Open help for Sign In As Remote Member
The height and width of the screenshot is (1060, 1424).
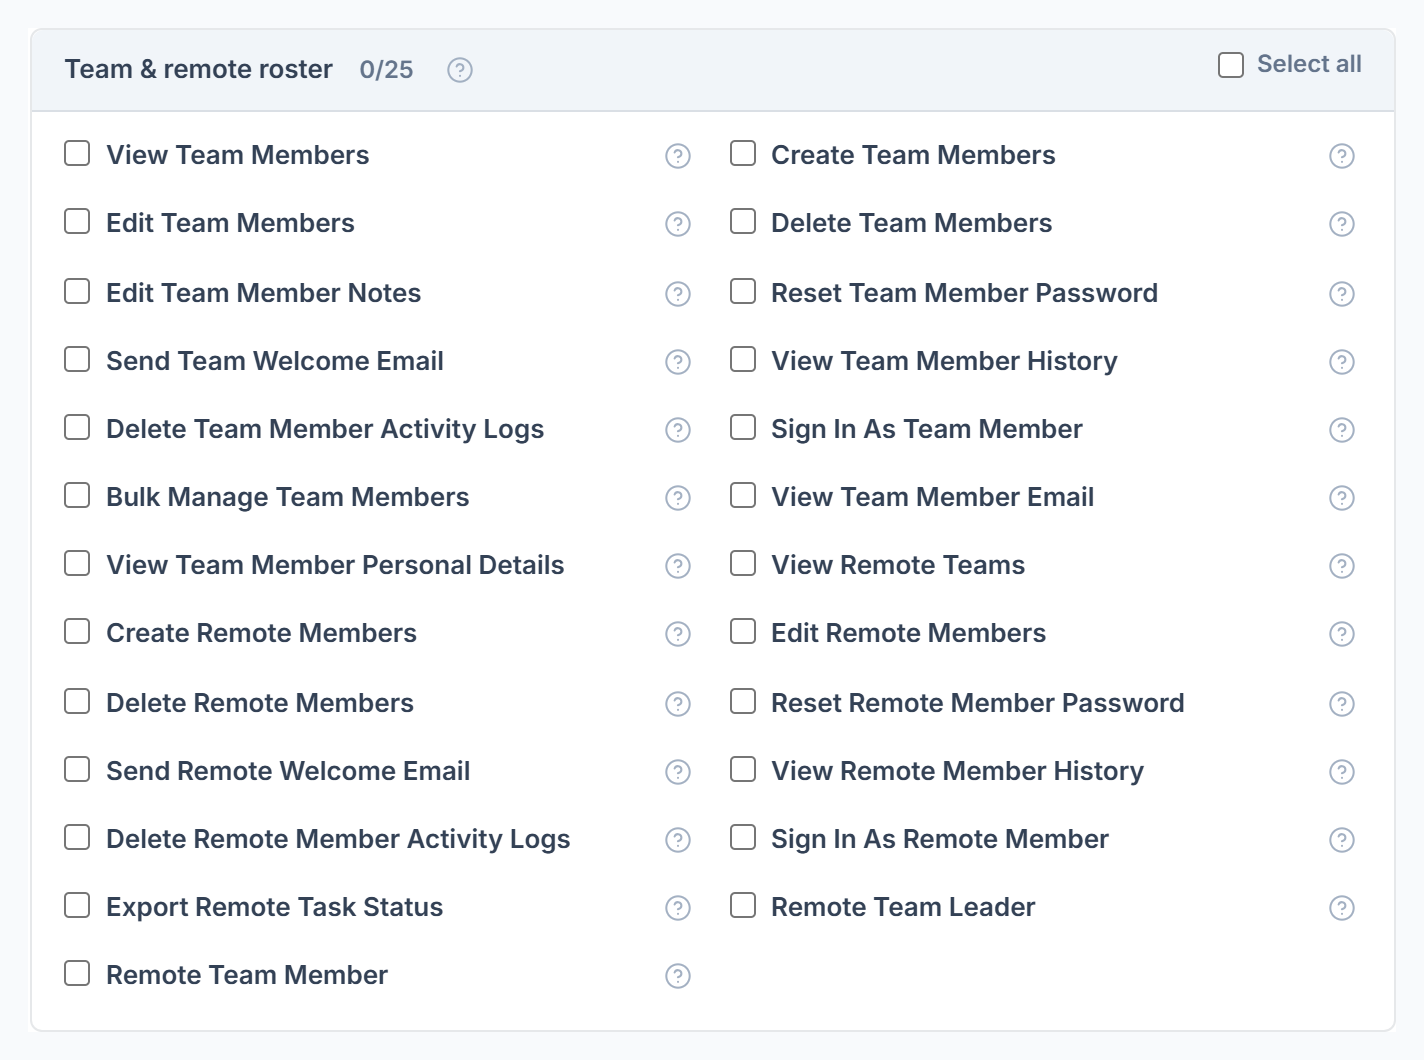point(1342,840)
